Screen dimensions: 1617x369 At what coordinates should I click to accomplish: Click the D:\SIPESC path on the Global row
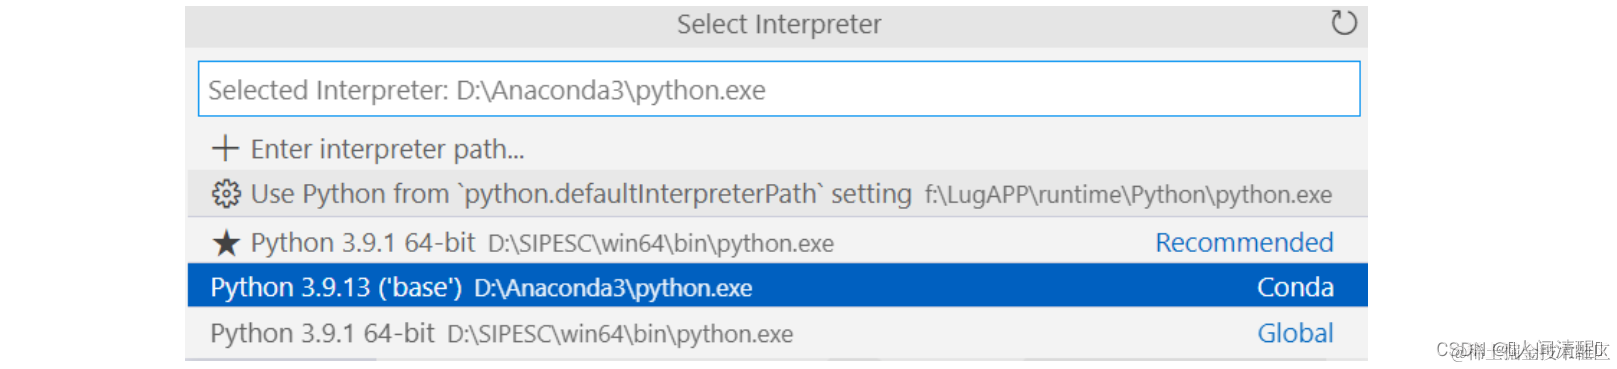620,334
